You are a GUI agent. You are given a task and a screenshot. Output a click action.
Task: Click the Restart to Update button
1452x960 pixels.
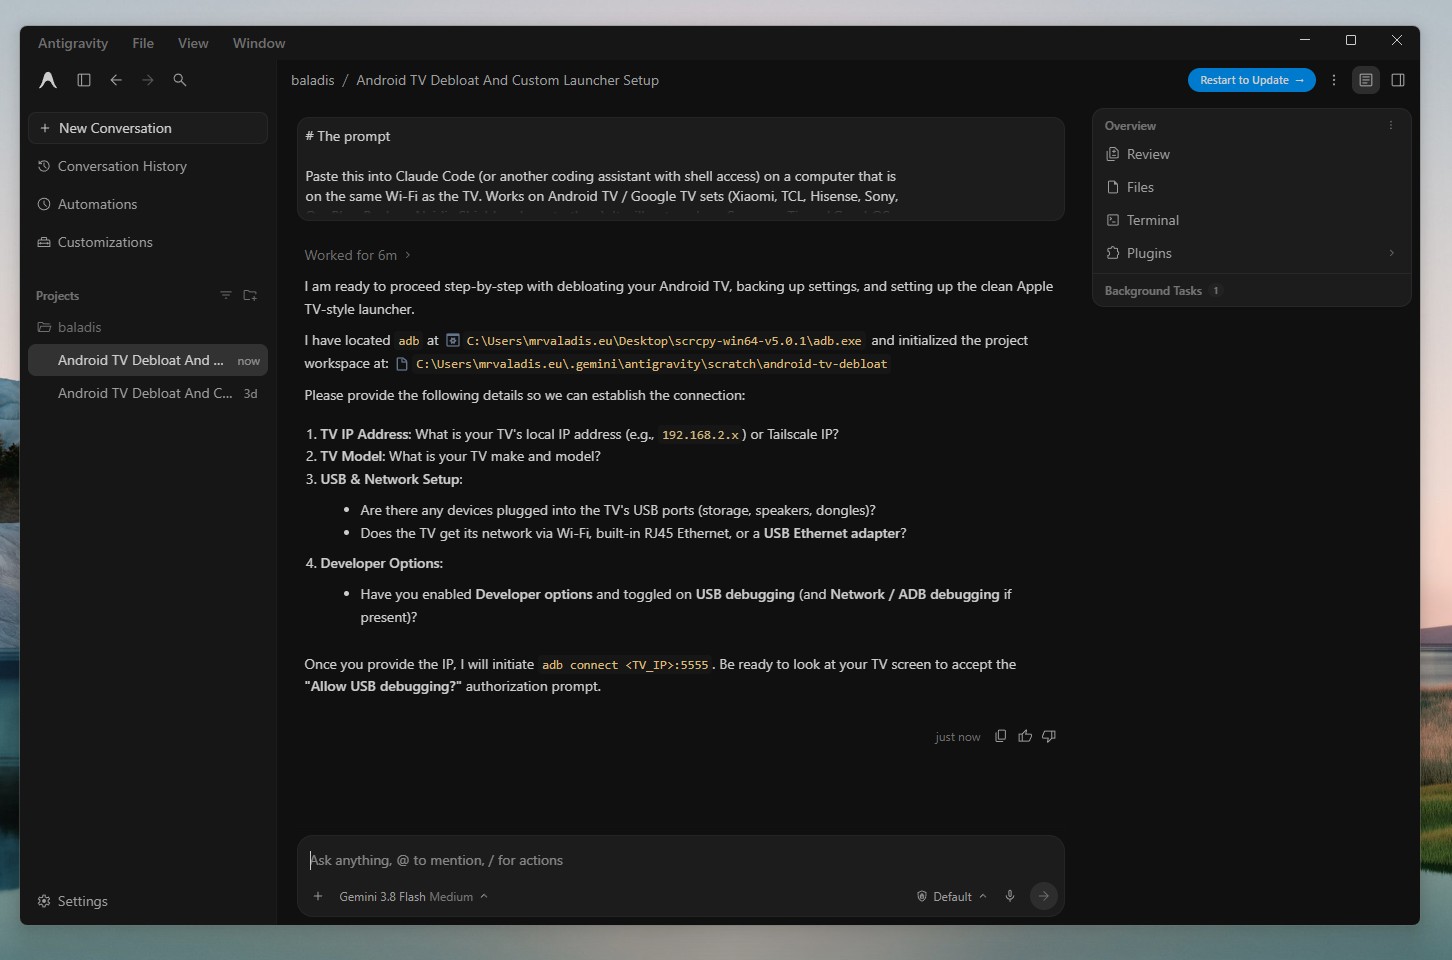pos(1251,80)
